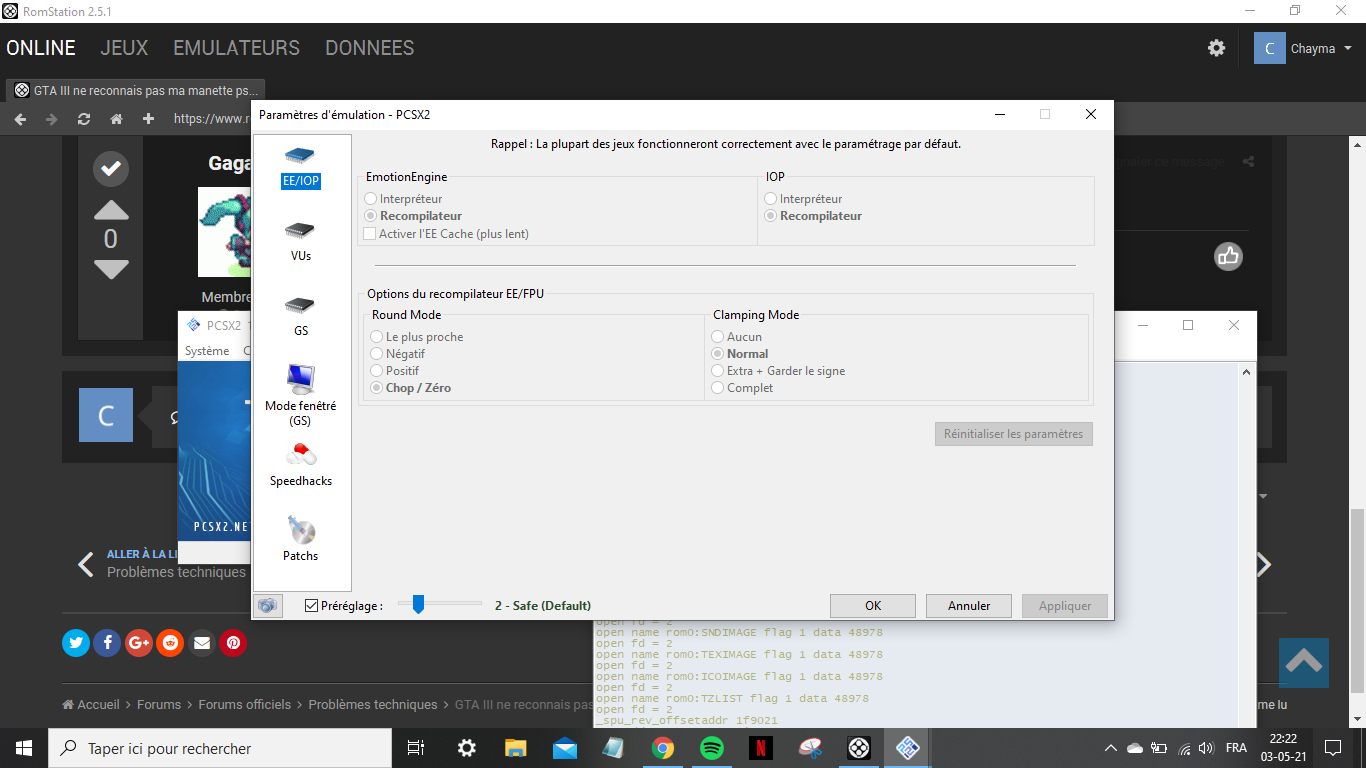The image size is (1366, 768).
Task: Downvote the post with the down arrow
Action: click(111, 270)
